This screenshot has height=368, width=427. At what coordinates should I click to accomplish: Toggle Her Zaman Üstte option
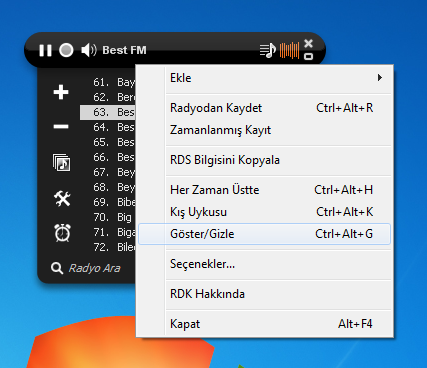264,190
